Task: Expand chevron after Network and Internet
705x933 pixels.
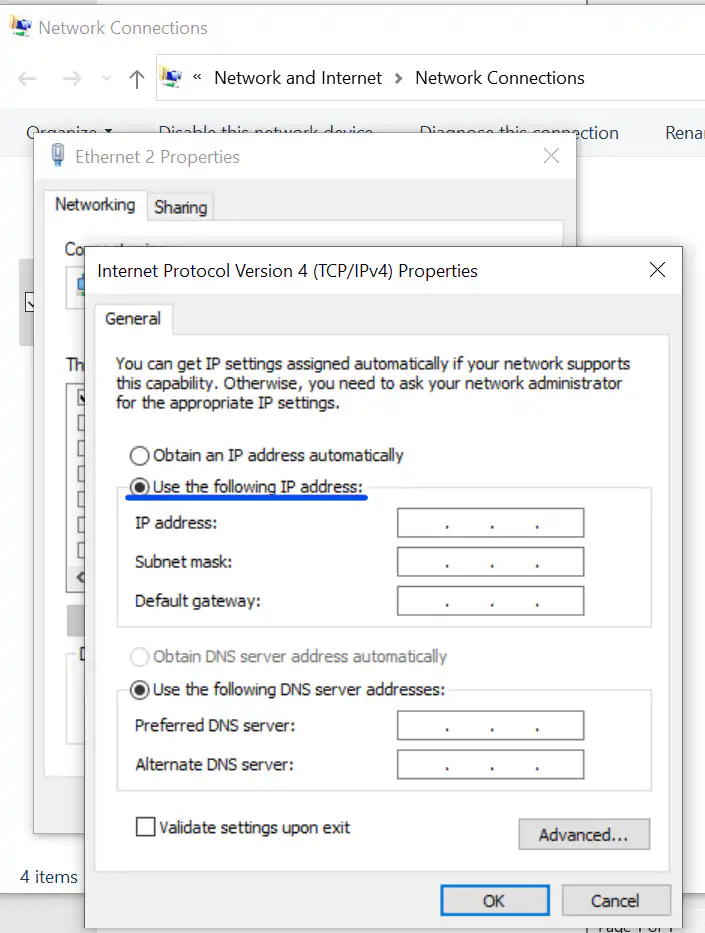Action: point(398,78)
